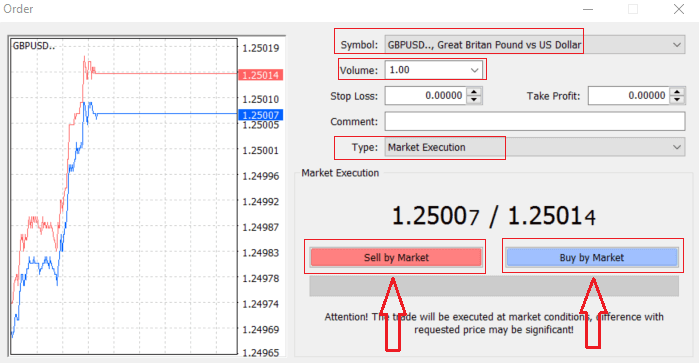Screen dimensions: 699x363
Task: Select the bid price label 1.25007 on chart
Action: (261, 115)
